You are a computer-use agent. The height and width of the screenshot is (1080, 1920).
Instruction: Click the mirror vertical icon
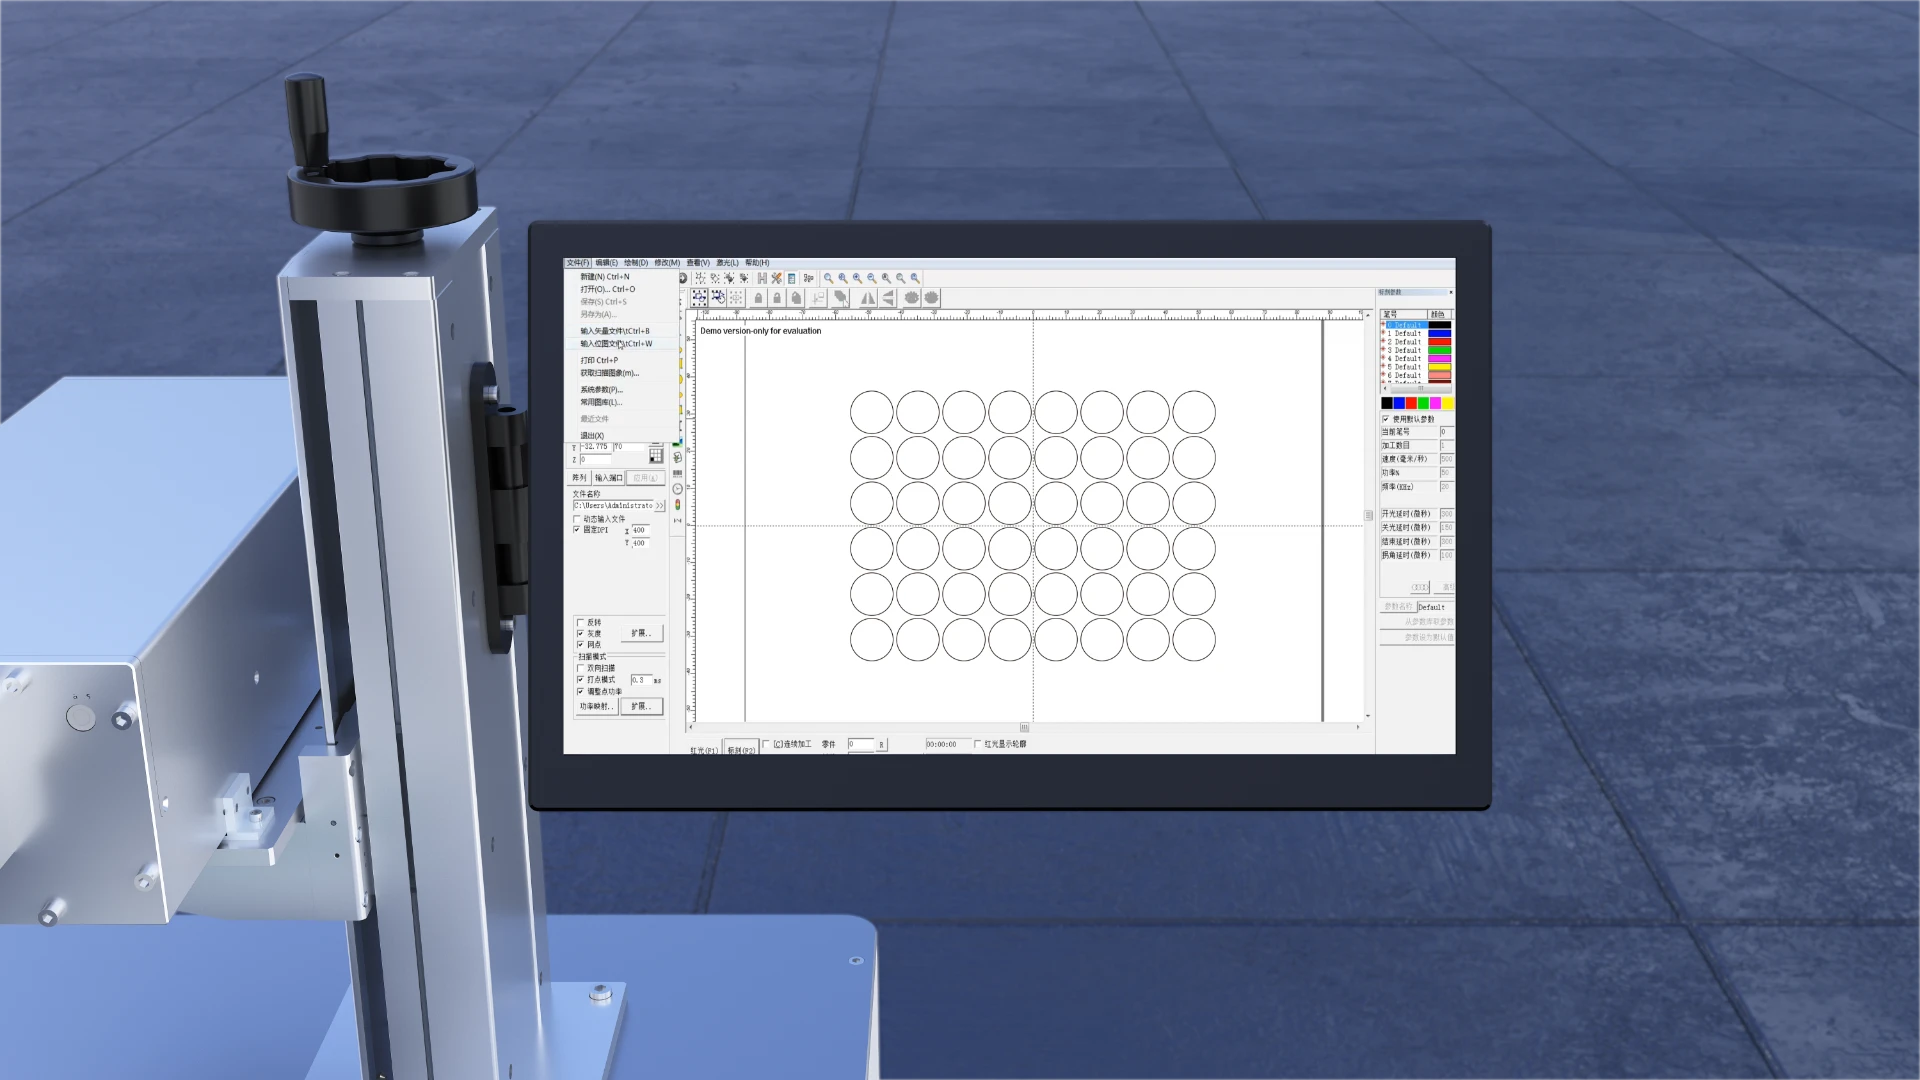point(887,298)
